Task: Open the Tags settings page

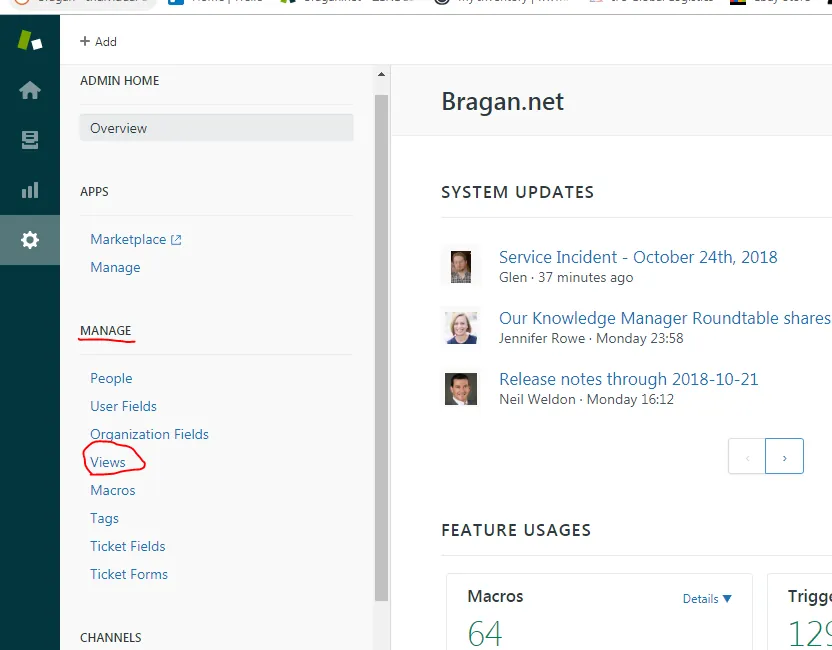Action: tap(104, 518)
